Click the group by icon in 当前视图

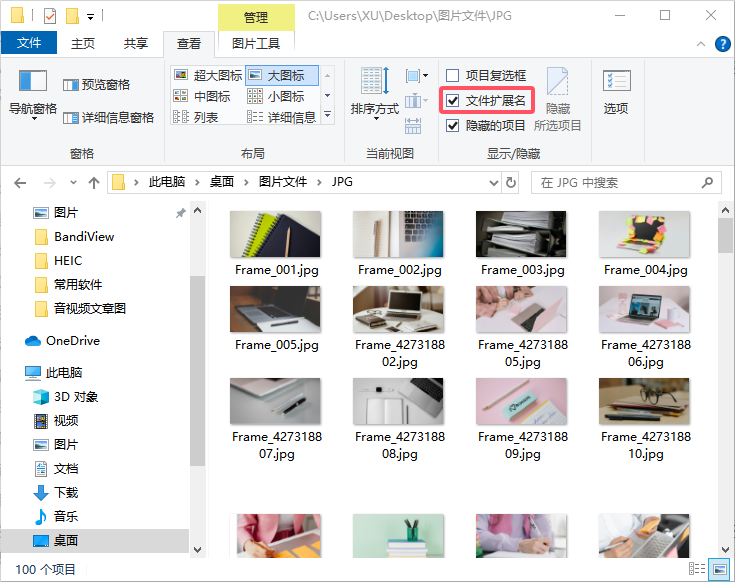pyautogui.click(x=417, y=75)
